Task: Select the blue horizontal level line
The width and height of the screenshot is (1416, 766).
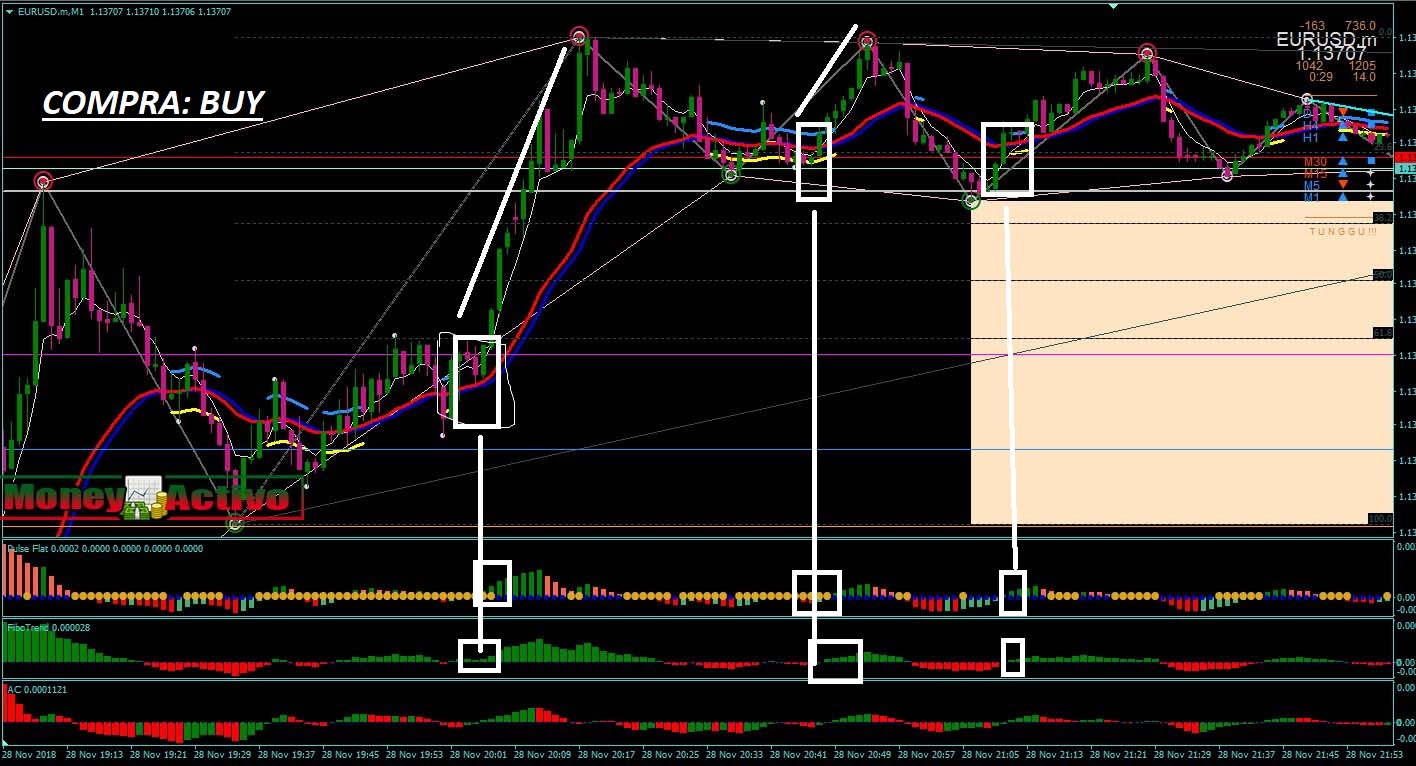Action: tap(697, 449)
